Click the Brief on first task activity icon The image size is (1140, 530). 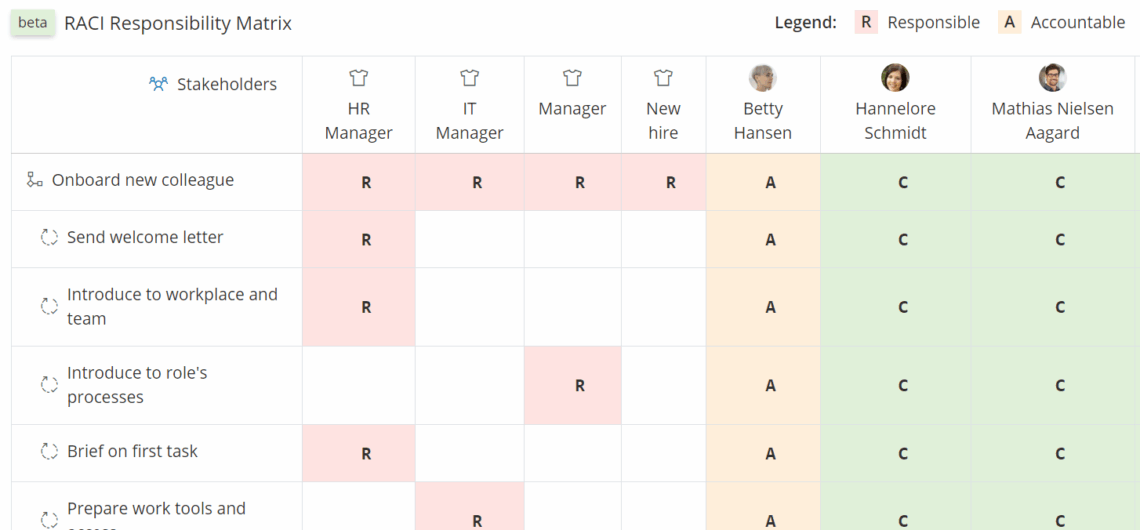49,451
